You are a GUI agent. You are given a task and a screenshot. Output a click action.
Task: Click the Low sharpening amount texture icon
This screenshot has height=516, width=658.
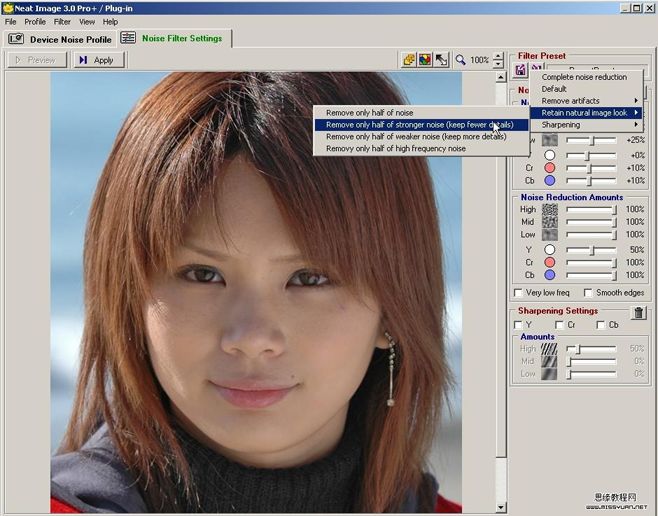click(549, 374)
